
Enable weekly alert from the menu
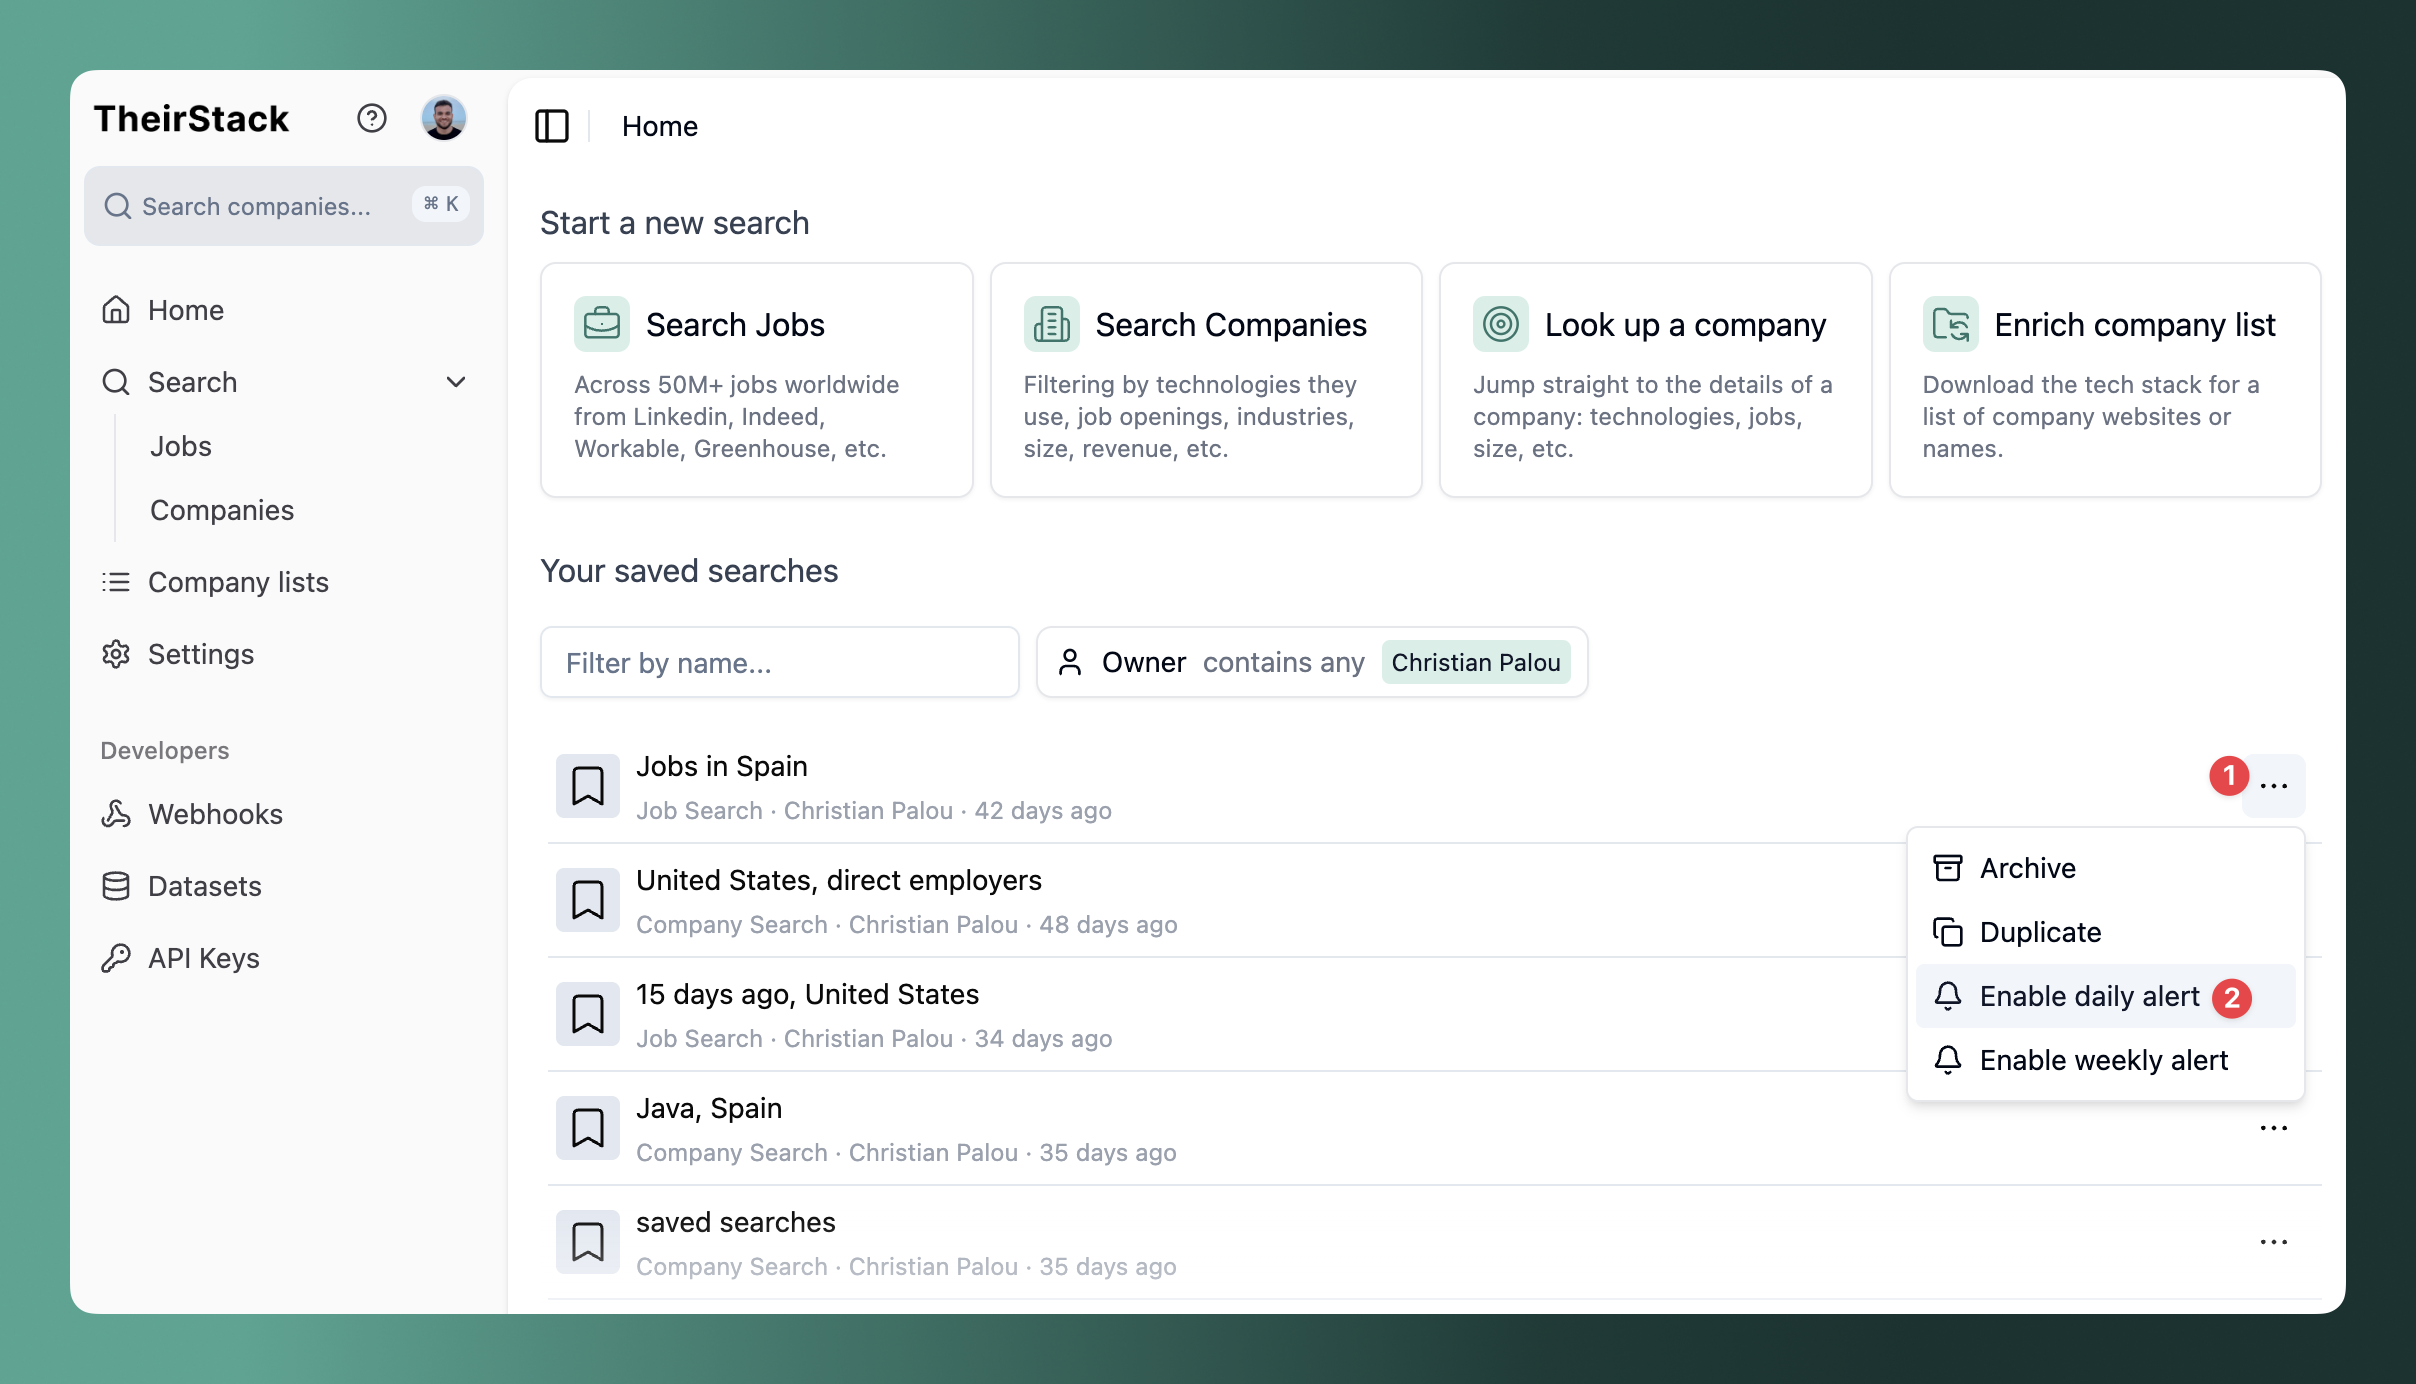click(x=2103, y=1060)
